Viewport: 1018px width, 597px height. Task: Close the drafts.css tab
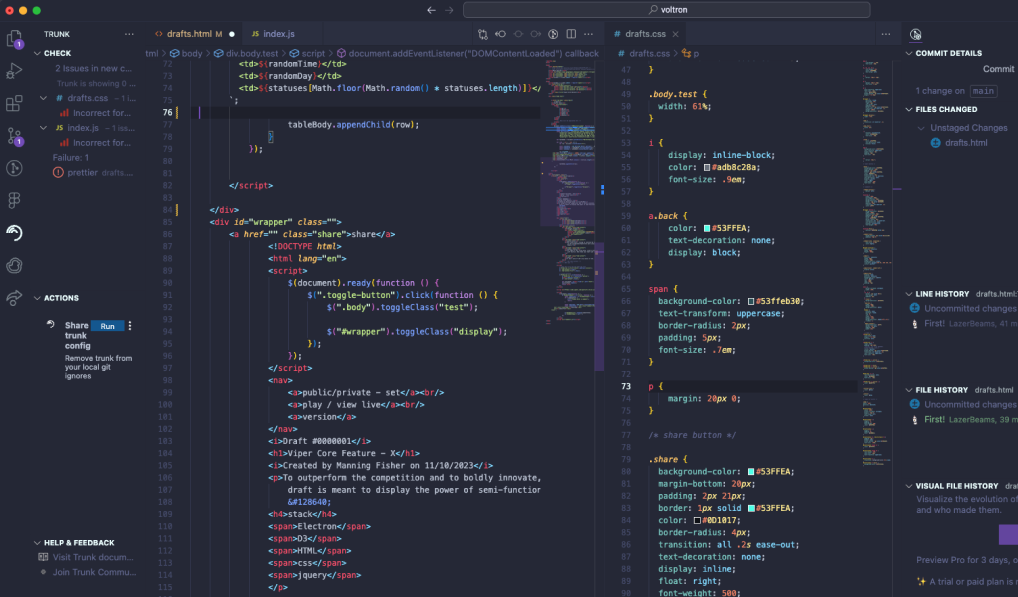[675, 34]
